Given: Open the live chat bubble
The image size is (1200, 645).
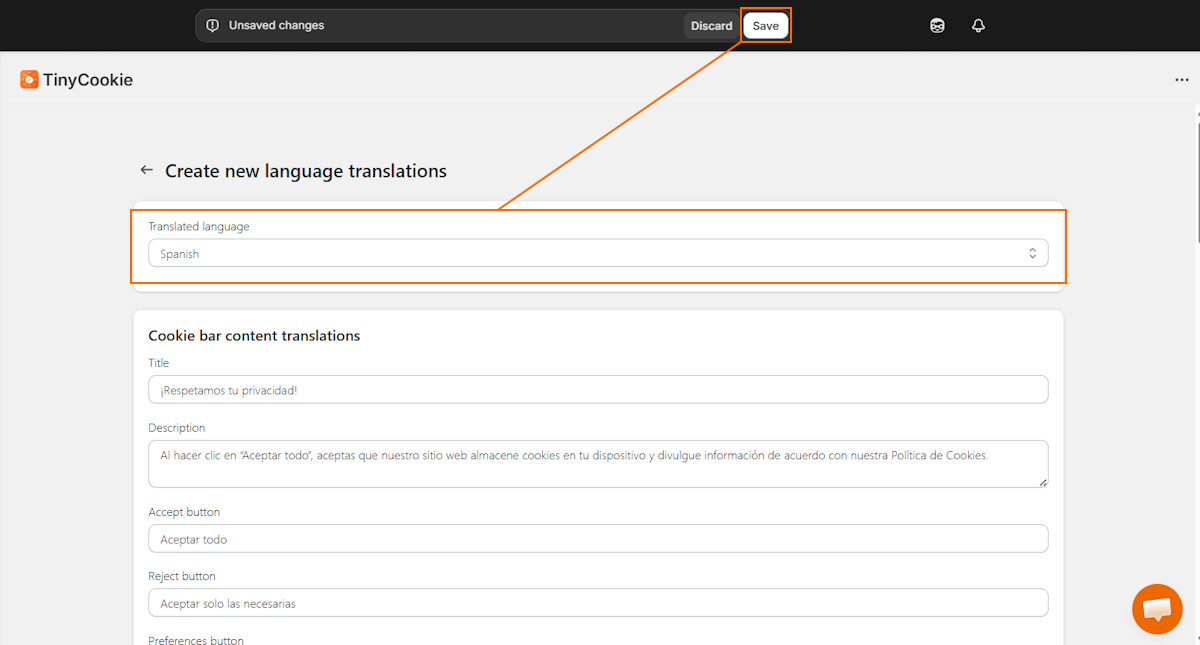Looking at the screenshot, I should tap(1157, 608).
